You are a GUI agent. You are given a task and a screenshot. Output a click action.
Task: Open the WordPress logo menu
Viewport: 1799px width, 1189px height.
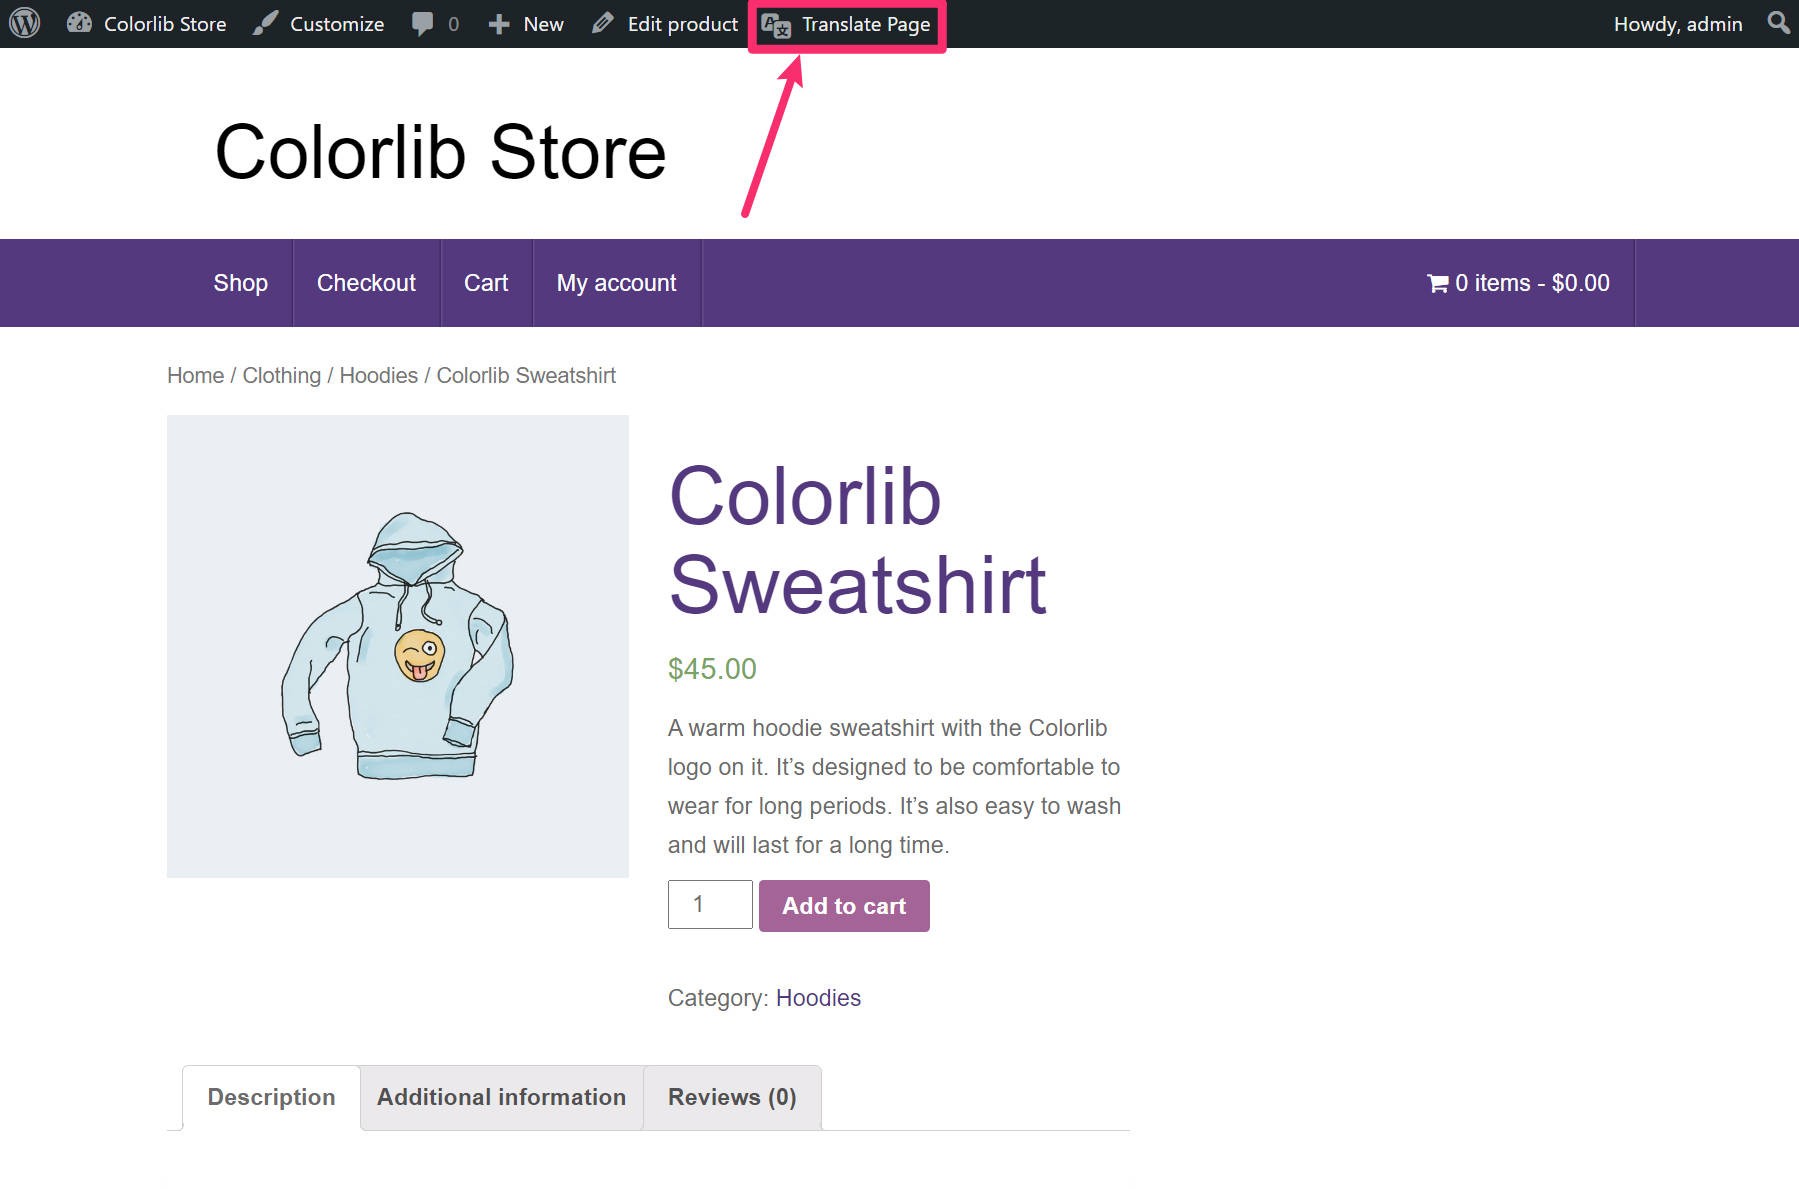(x=24, y=23)
